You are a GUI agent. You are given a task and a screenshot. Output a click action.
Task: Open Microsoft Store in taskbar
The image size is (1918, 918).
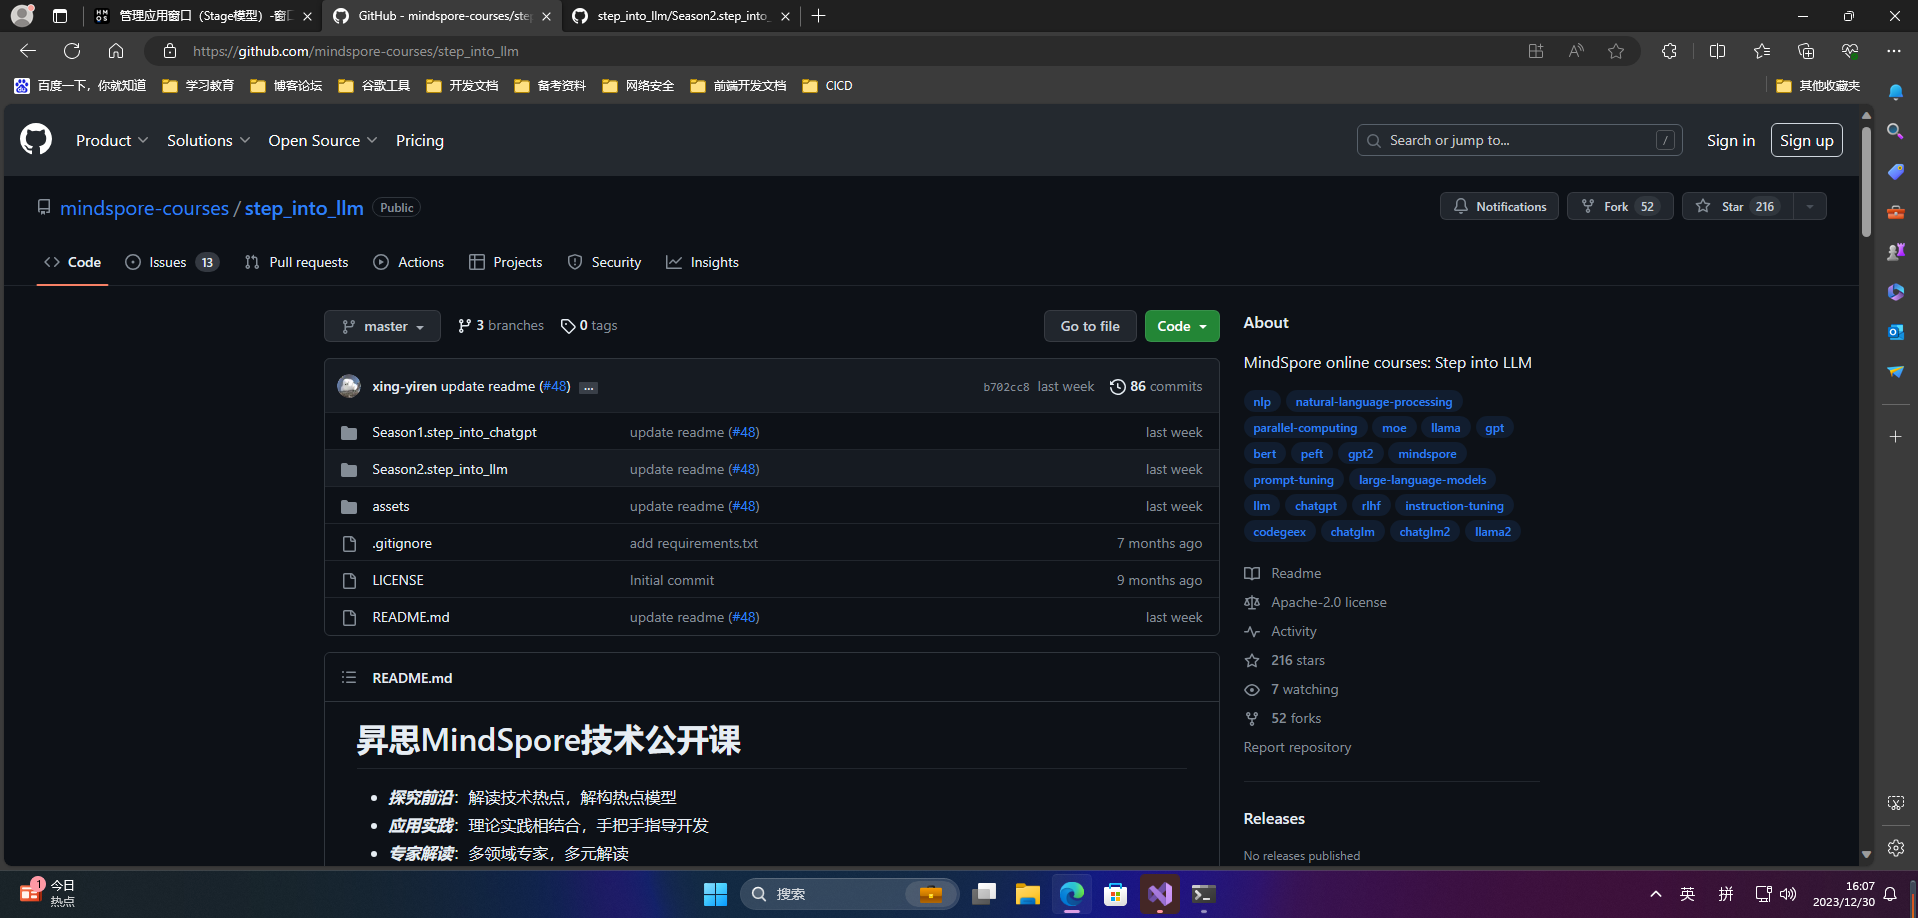coord(1115,894)
